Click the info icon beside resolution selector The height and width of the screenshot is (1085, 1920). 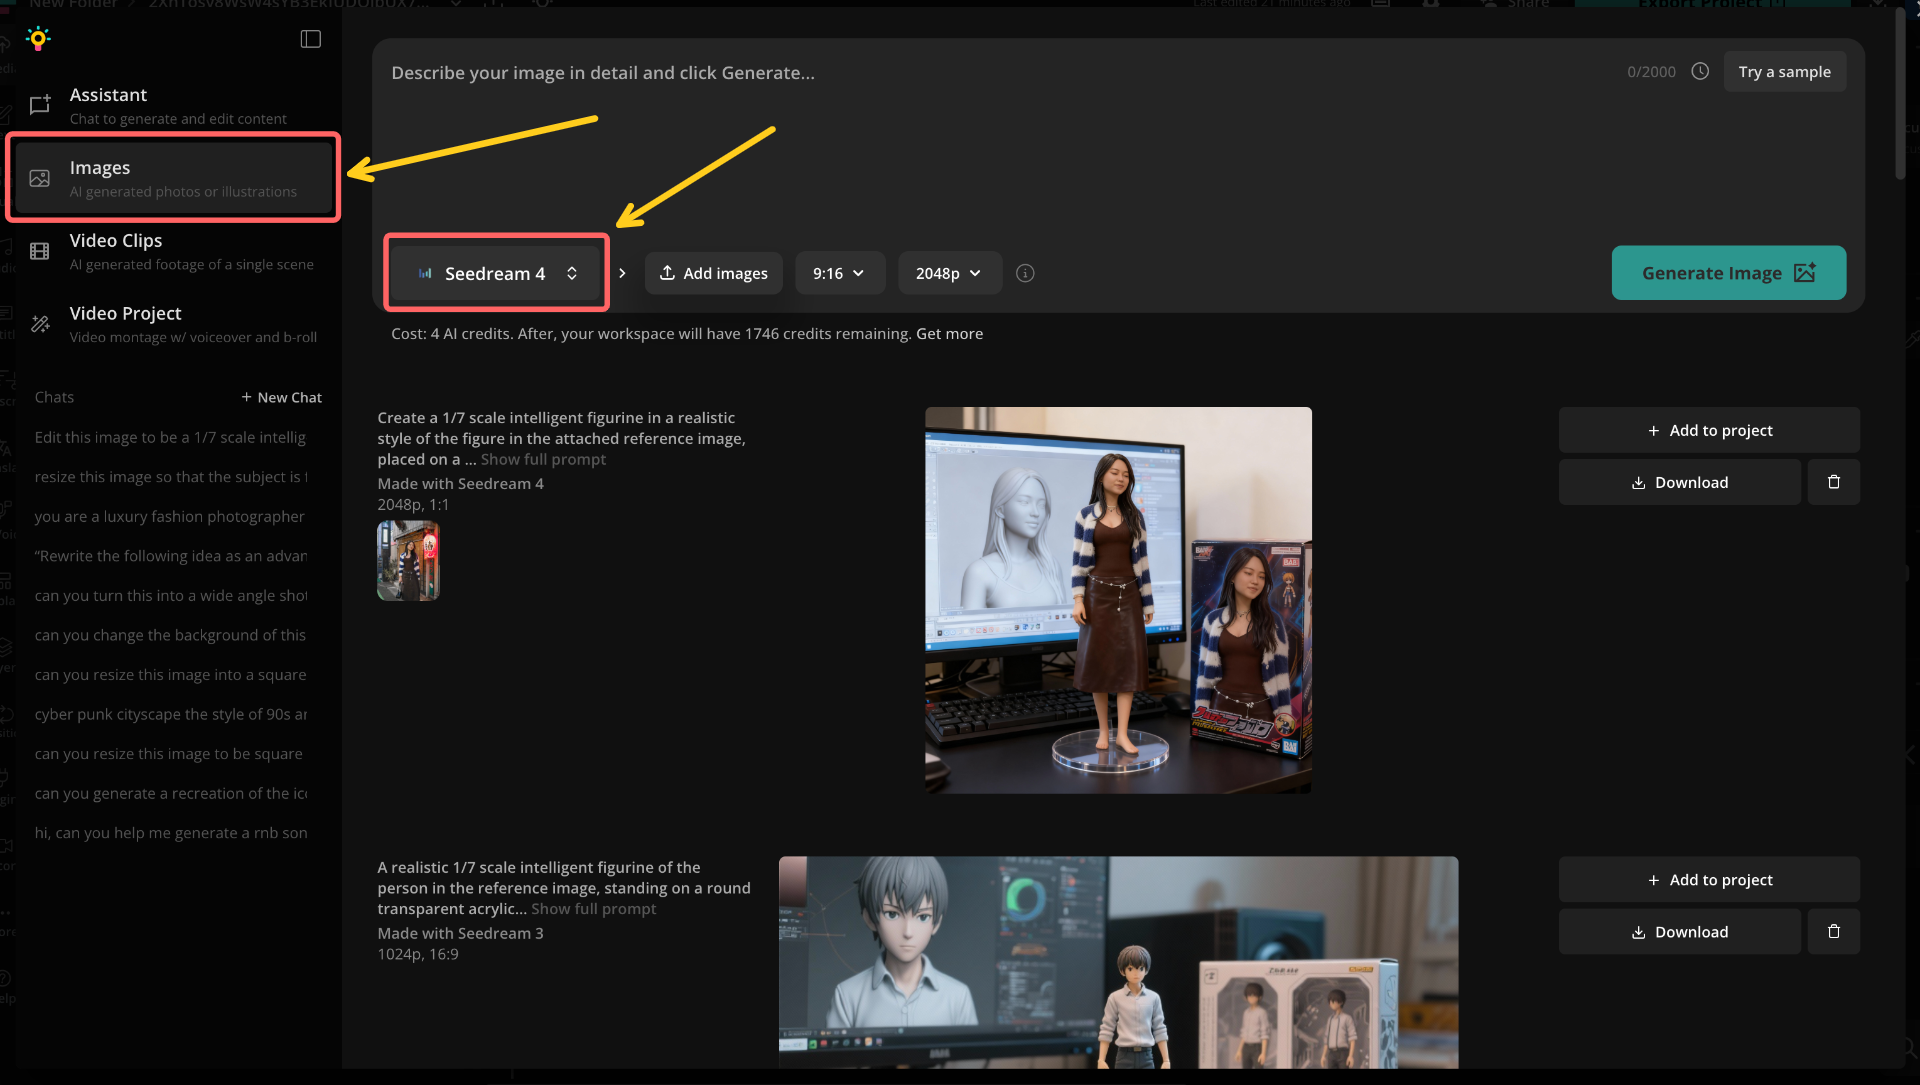point(1024,273)
